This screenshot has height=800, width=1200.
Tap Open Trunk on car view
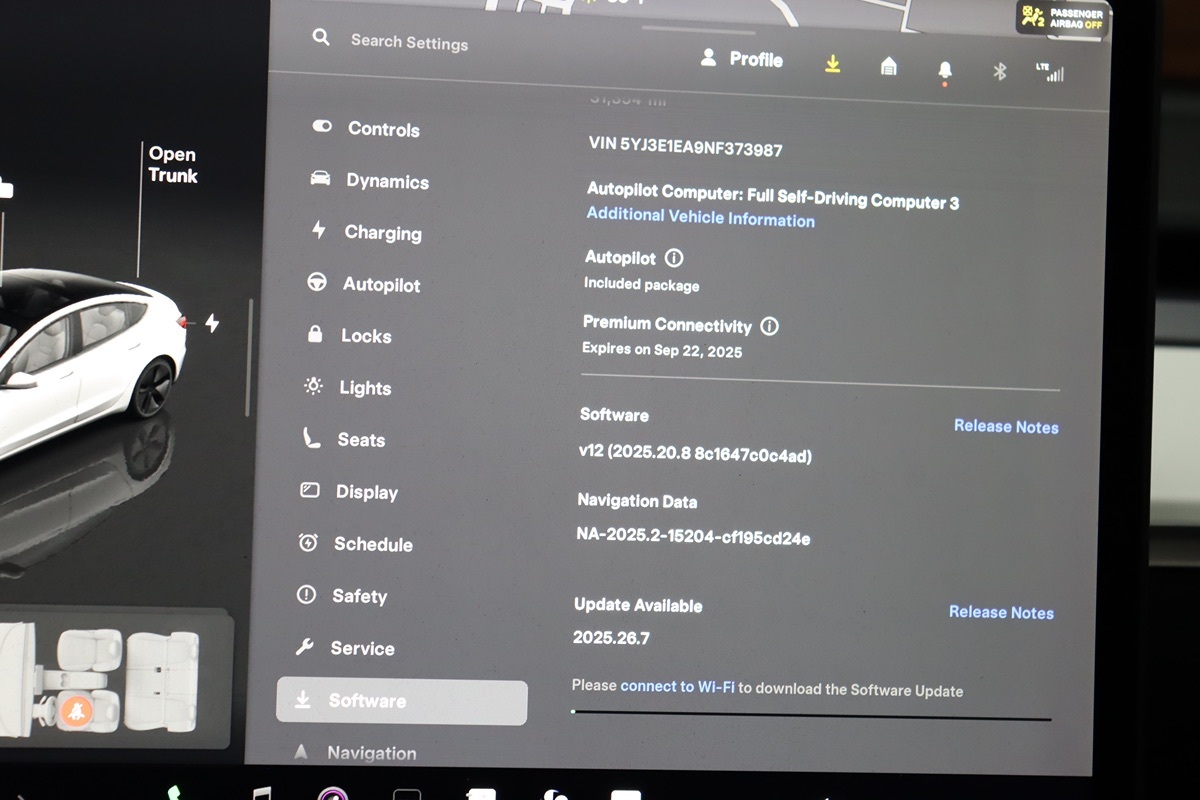tap(173, 165)
